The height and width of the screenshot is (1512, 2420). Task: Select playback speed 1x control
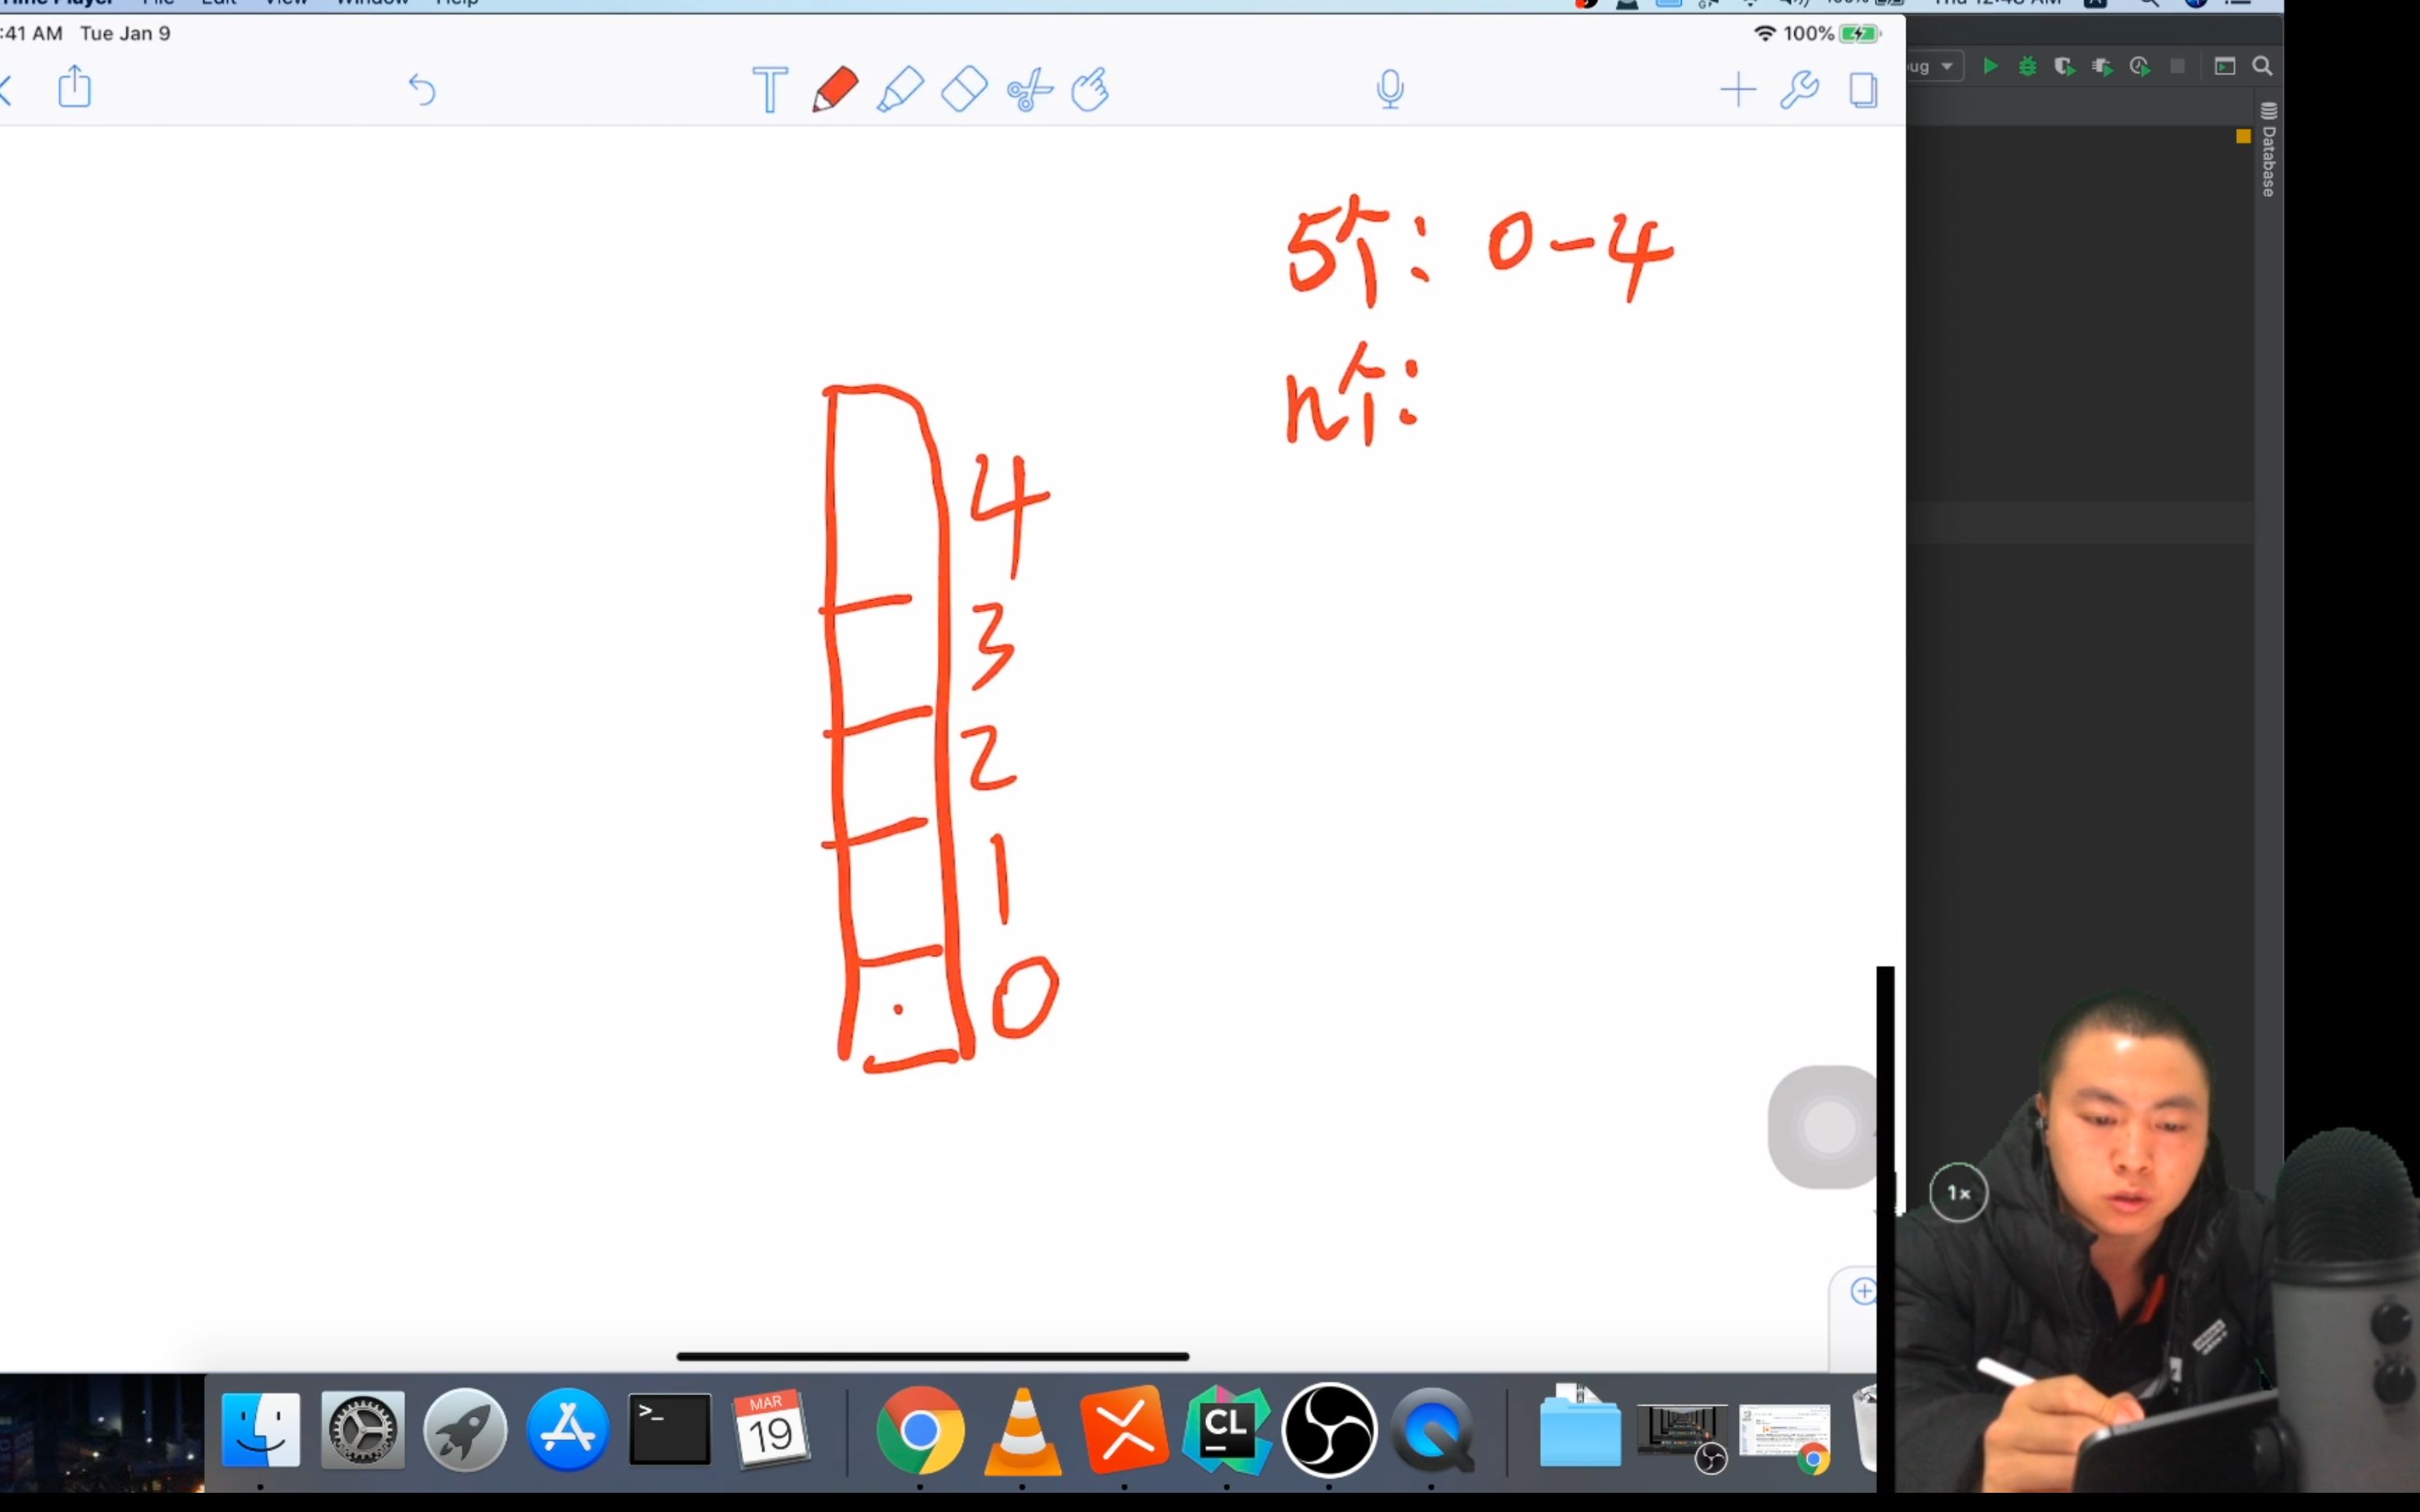click(1957, 1191)
